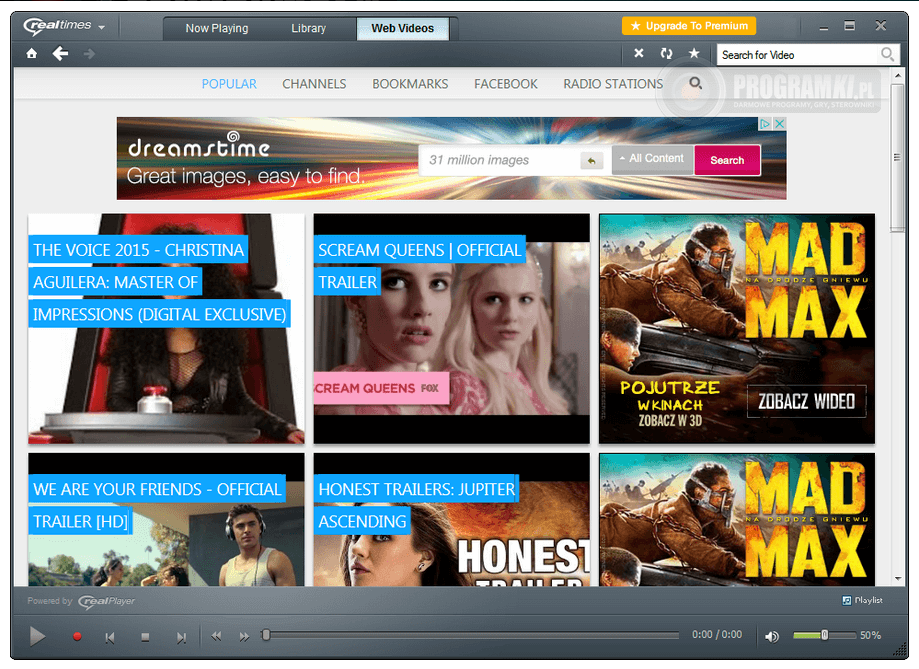Image resolution: width=919 pixels, height=669 pixels.
Task: Click the 50% volume label
Action: (x=870, y=635)
